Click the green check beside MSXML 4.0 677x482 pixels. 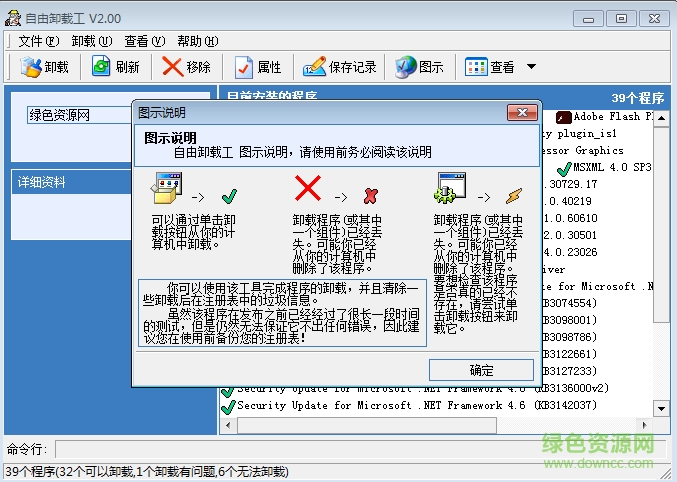click(564, 168)
